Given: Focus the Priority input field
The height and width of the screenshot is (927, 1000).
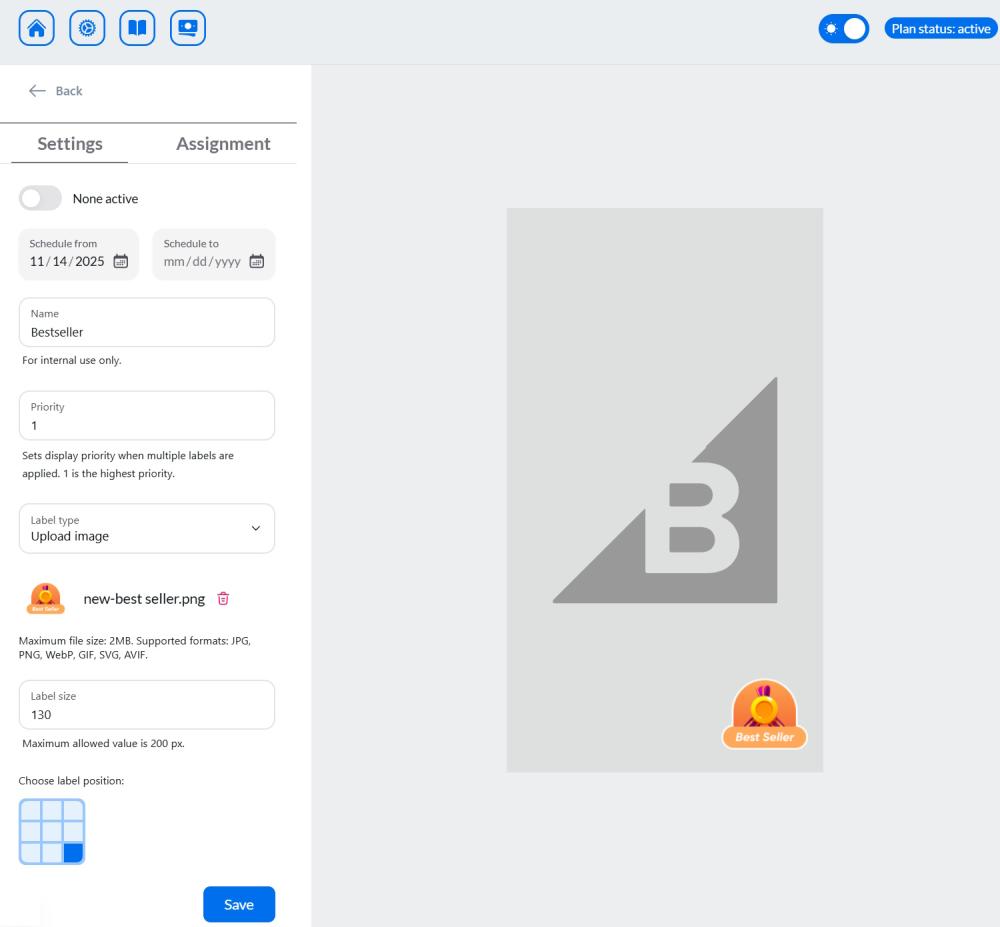Looking at the screenshot, I should tap(147, 424).
